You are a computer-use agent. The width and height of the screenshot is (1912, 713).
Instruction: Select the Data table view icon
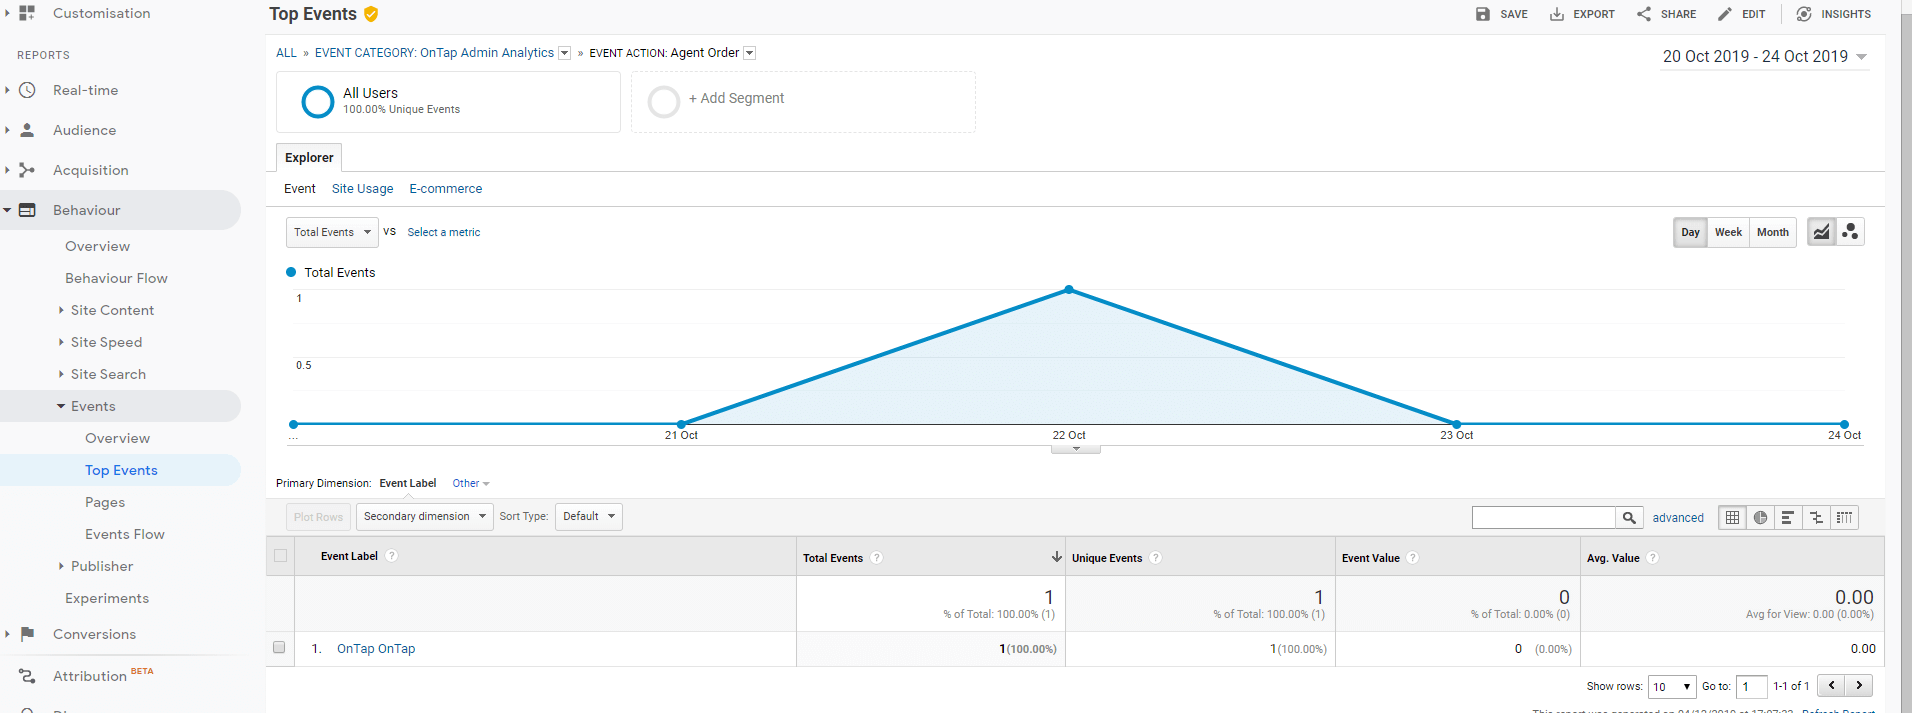point(1733,517)
